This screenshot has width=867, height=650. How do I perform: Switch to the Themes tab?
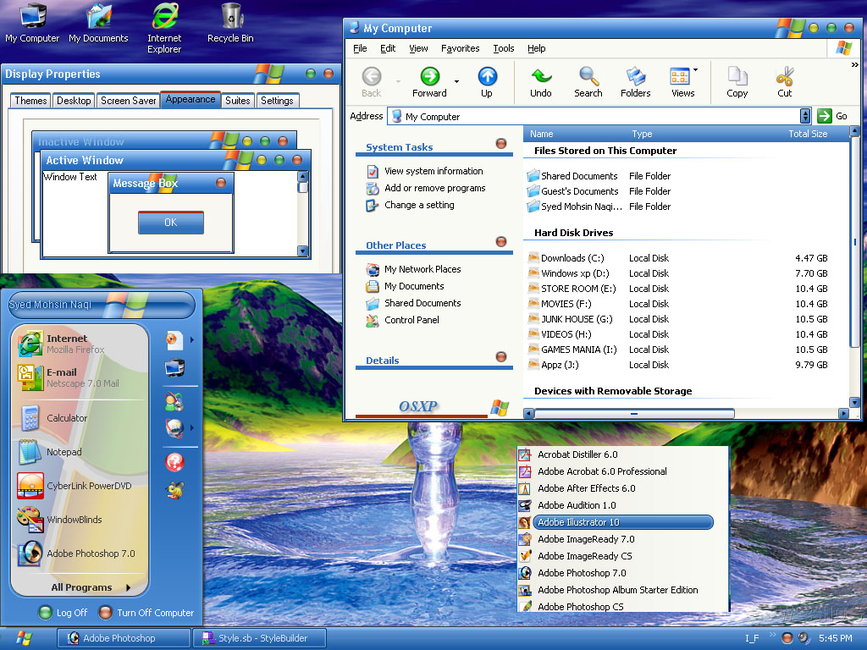coord(31,101)
